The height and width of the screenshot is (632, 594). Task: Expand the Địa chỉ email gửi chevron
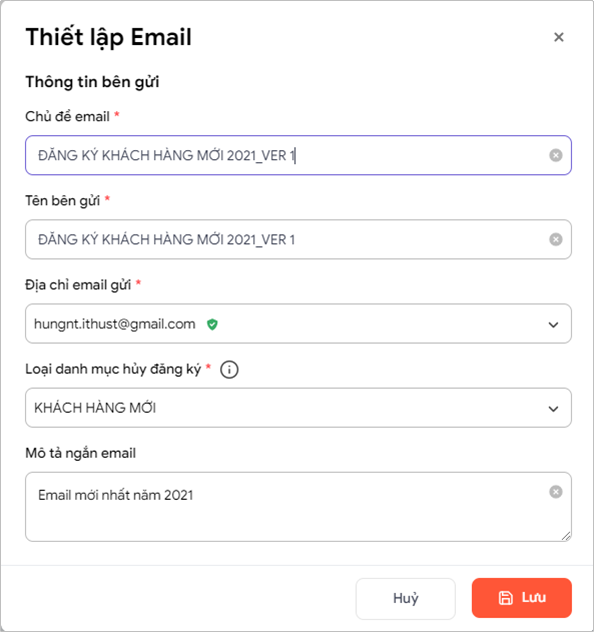pyautogui.click(x=553, y=324)
